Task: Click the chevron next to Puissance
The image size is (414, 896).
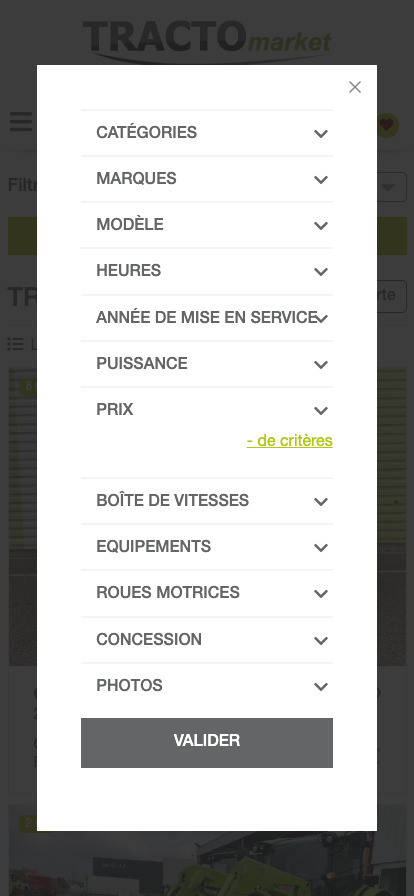Action: pos(321,365)
